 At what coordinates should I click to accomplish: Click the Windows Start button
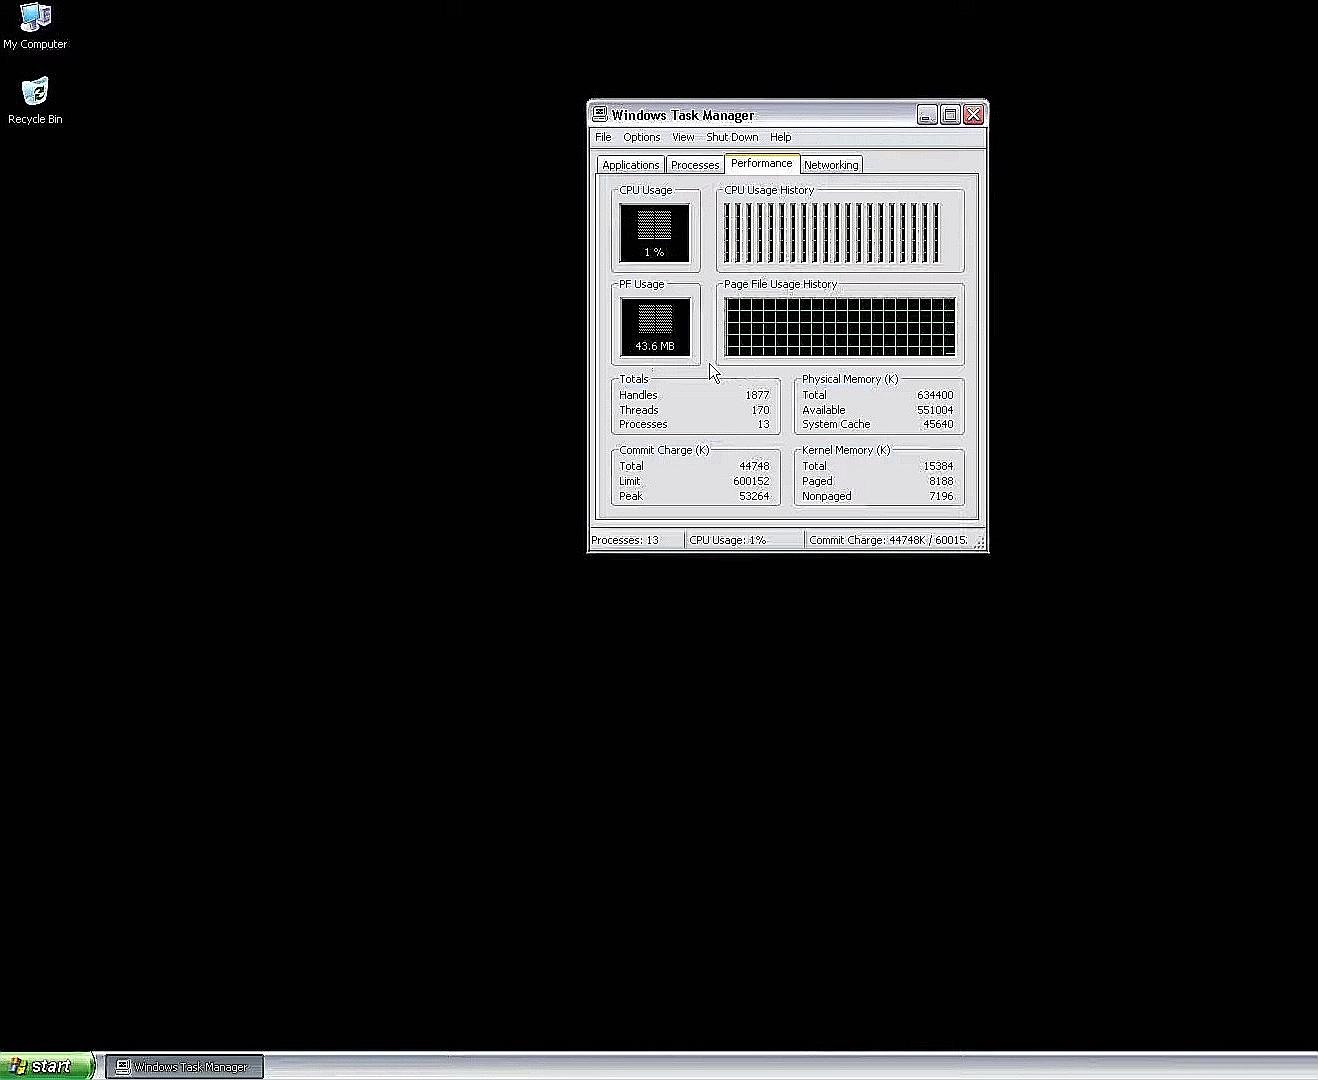coord(47,1066)
